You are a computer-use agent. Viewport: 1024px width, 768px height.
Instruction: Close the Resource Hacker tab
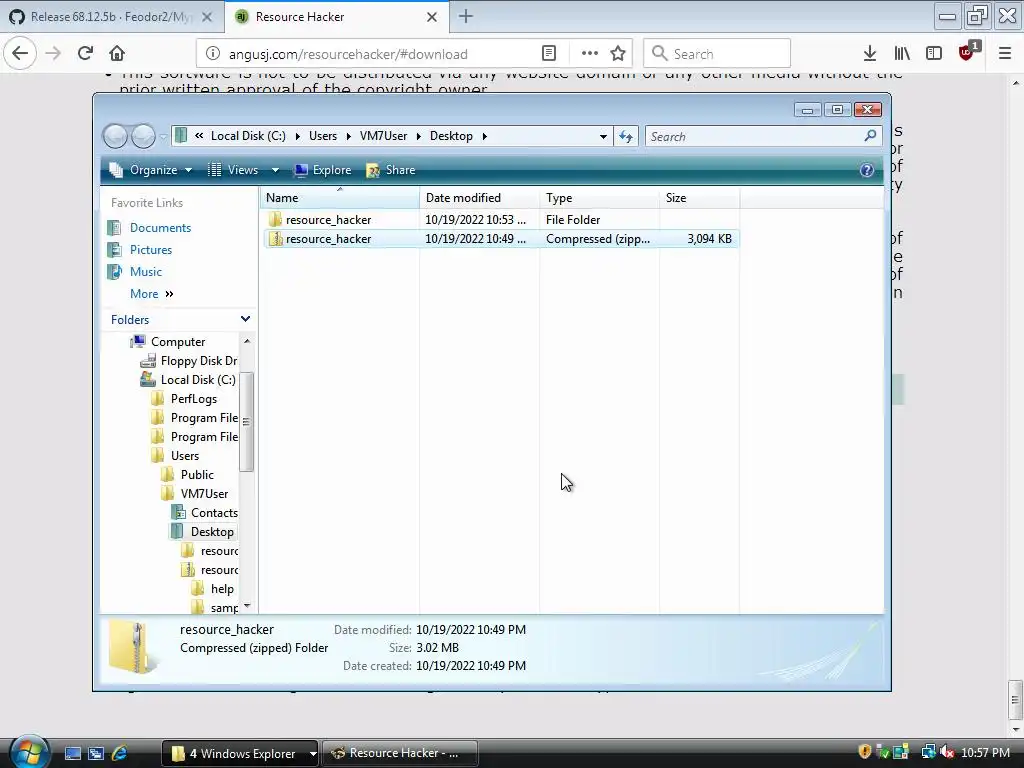point(432,17)
